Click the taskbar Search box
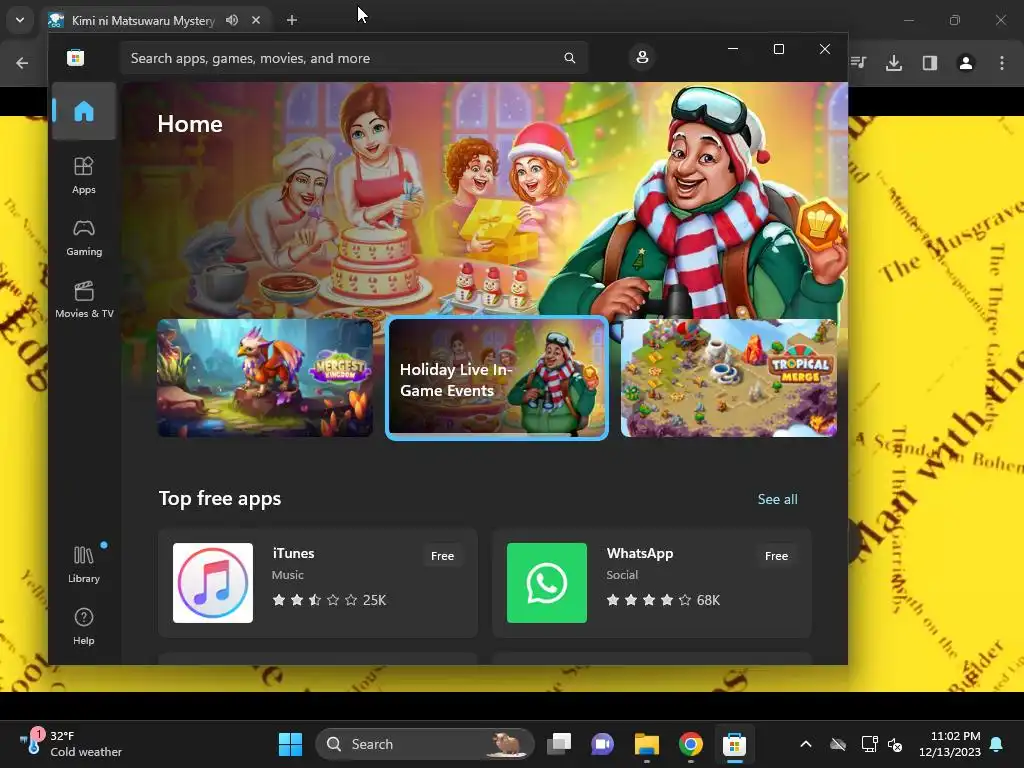This screenshot has height=768, width=1024. pos(426,744)
